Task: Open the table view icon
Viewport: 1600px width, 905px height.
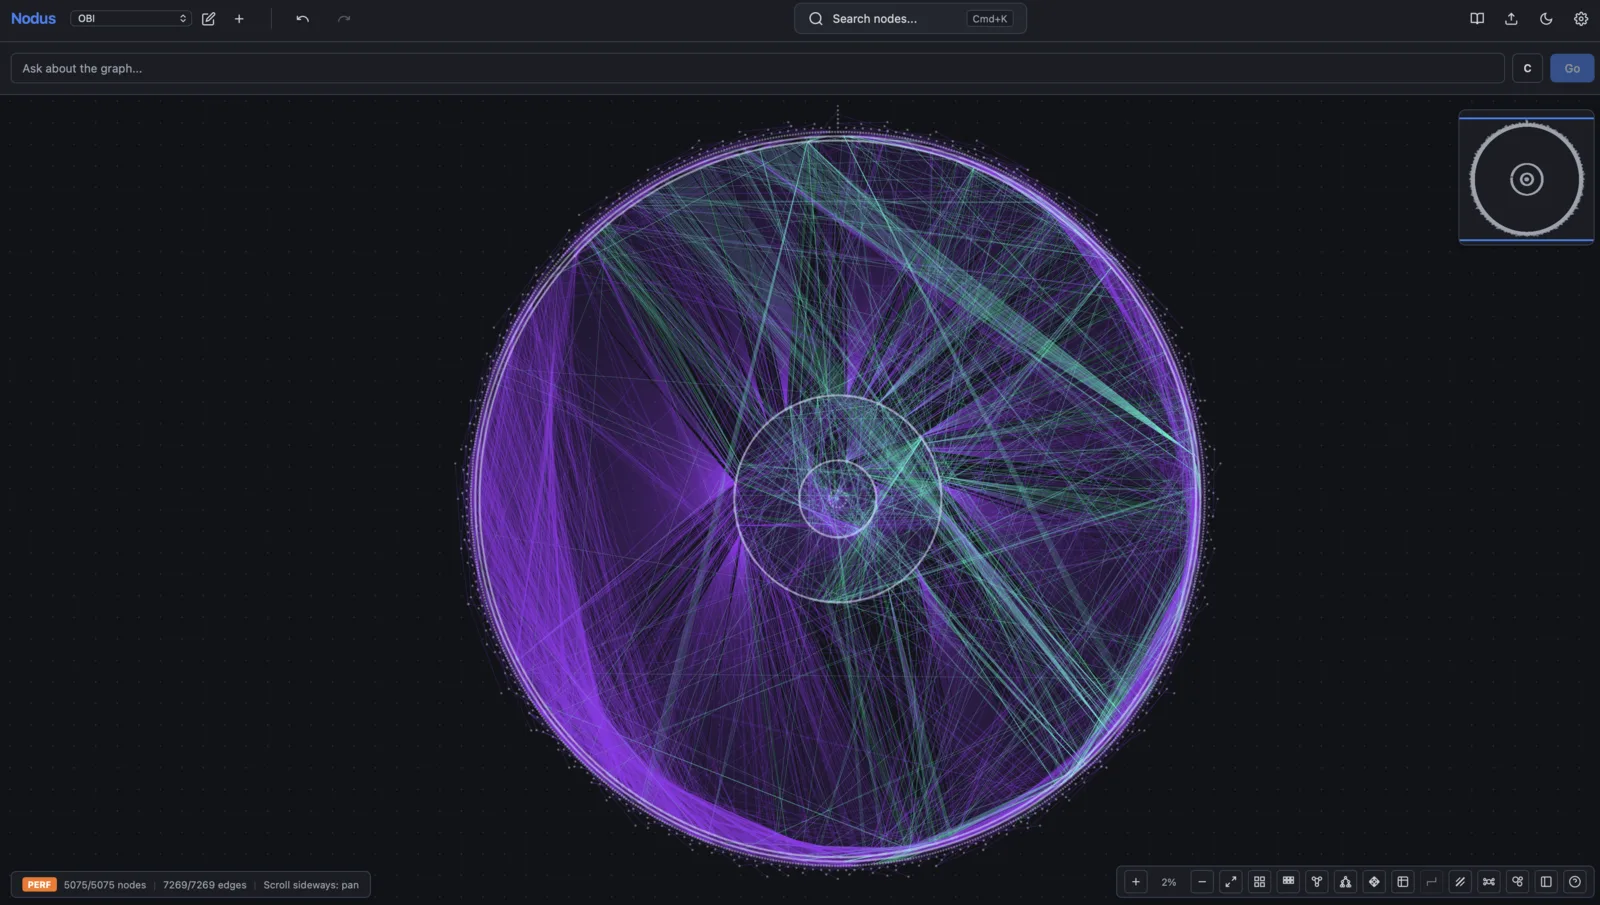Action: pyautogui.click(x=1403, y=882)
